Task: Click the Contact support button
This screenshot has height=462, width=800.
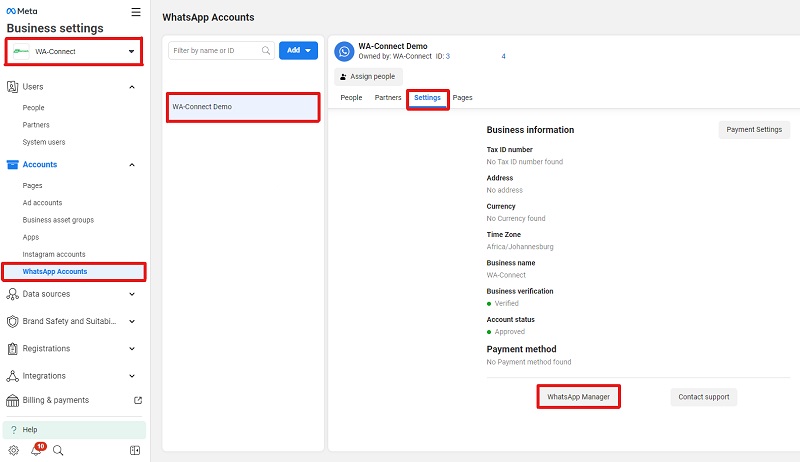Action: coord(704,397)
